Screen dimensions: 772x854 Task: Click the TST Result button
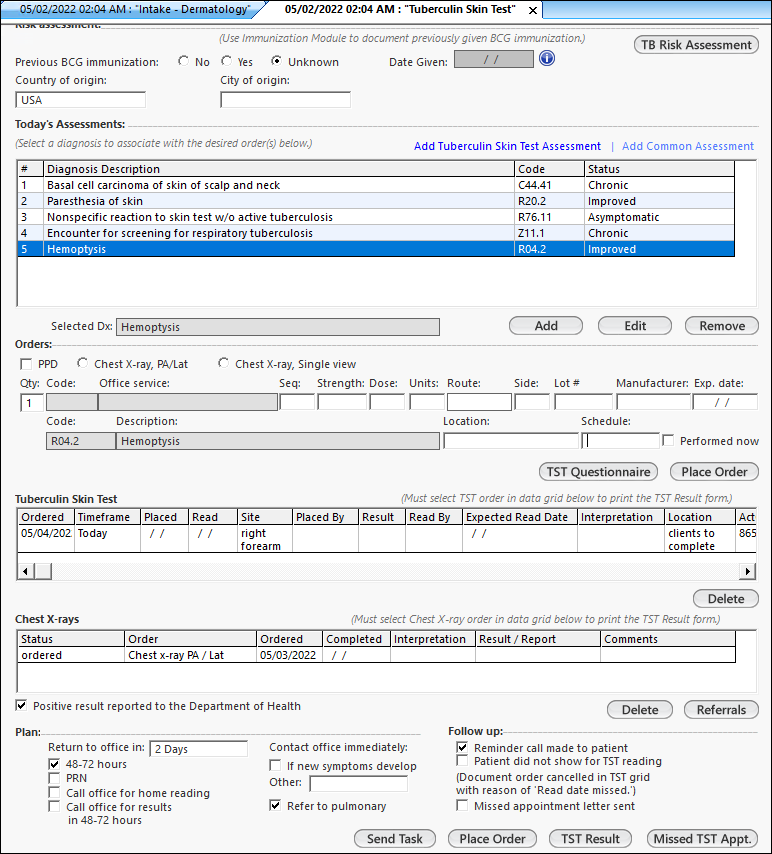[590, 839]
